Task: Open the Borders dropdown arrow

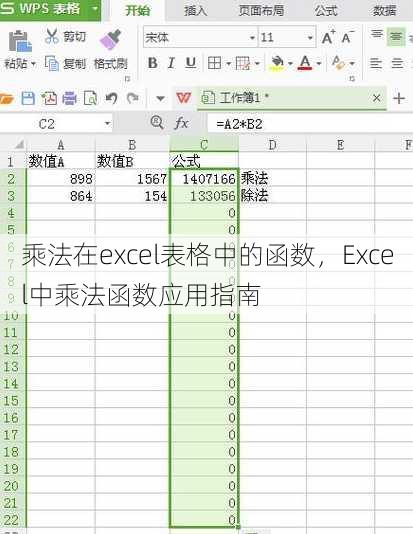Action: 228,63
